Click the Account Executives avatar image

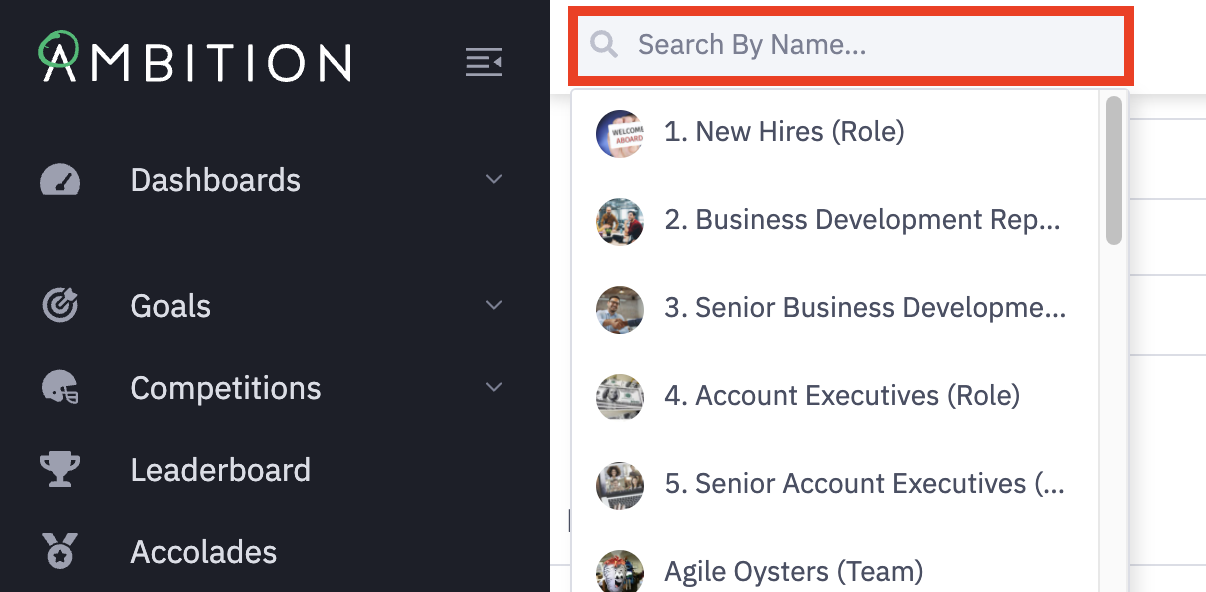(619, 397)
